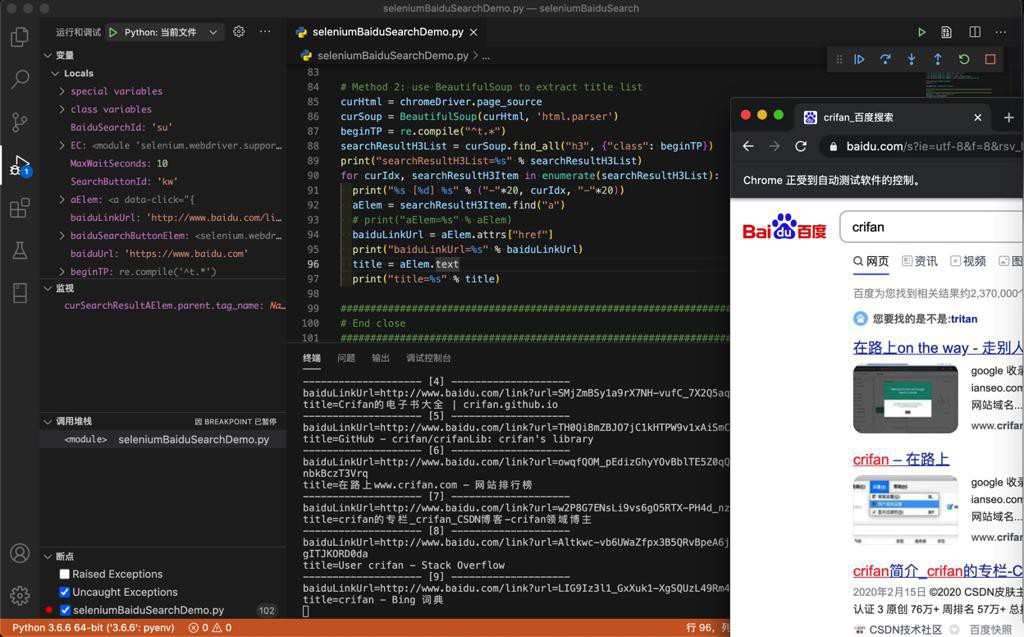Screen dimensions: 1024x637
Task: Open the Run and Debug view
Action: [x=20, y=165]
